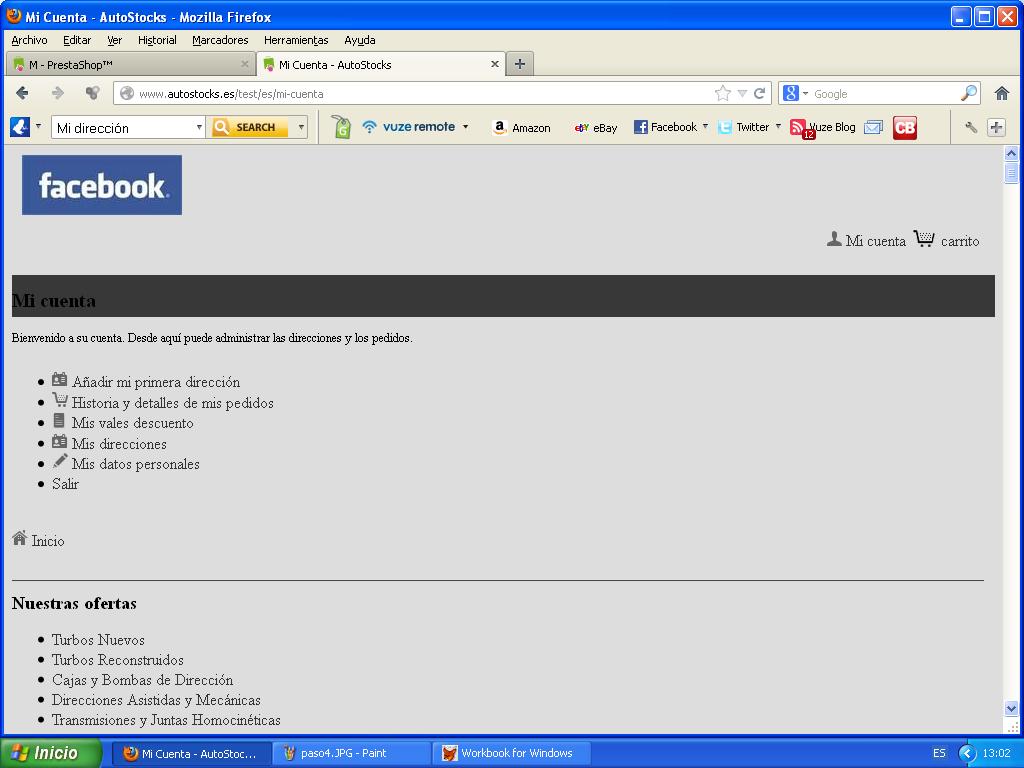The width and height of the screenshot is (1024, 768).
Task: Open URL history dropdown in address bar
Action: 742,93
